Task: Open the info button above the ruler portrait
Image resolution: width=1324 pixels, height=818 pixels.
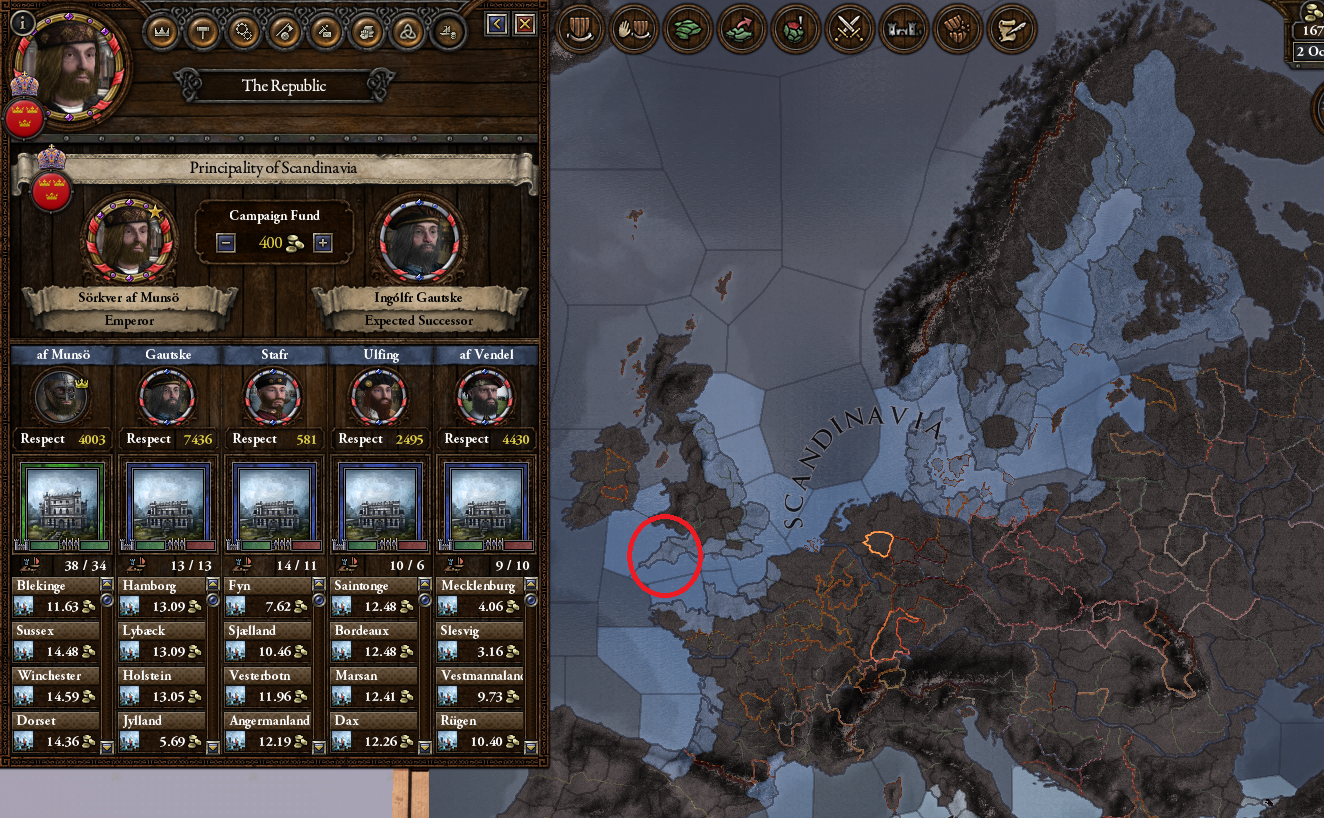Action: click(x=23, y=23)
